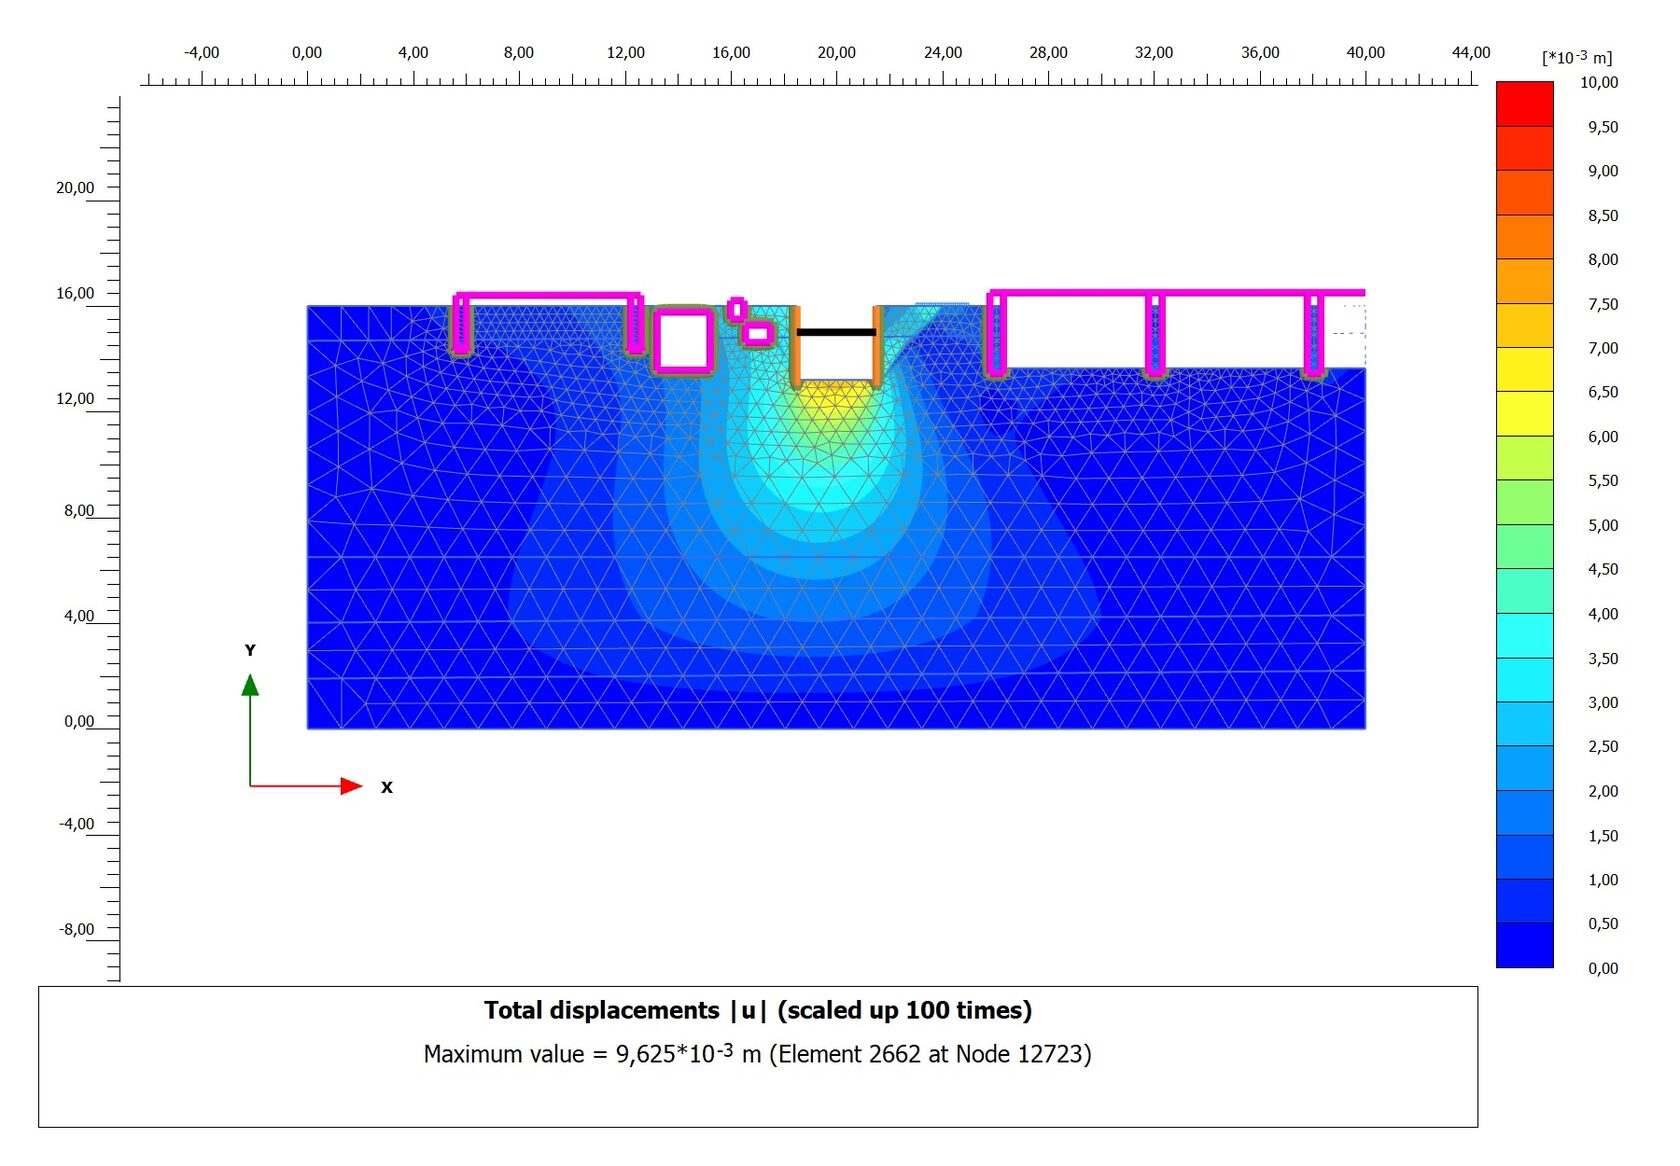This screenshot has height=1166, width=1680.
Task: Click the black strut across the excavation
Action: point(836,332)
